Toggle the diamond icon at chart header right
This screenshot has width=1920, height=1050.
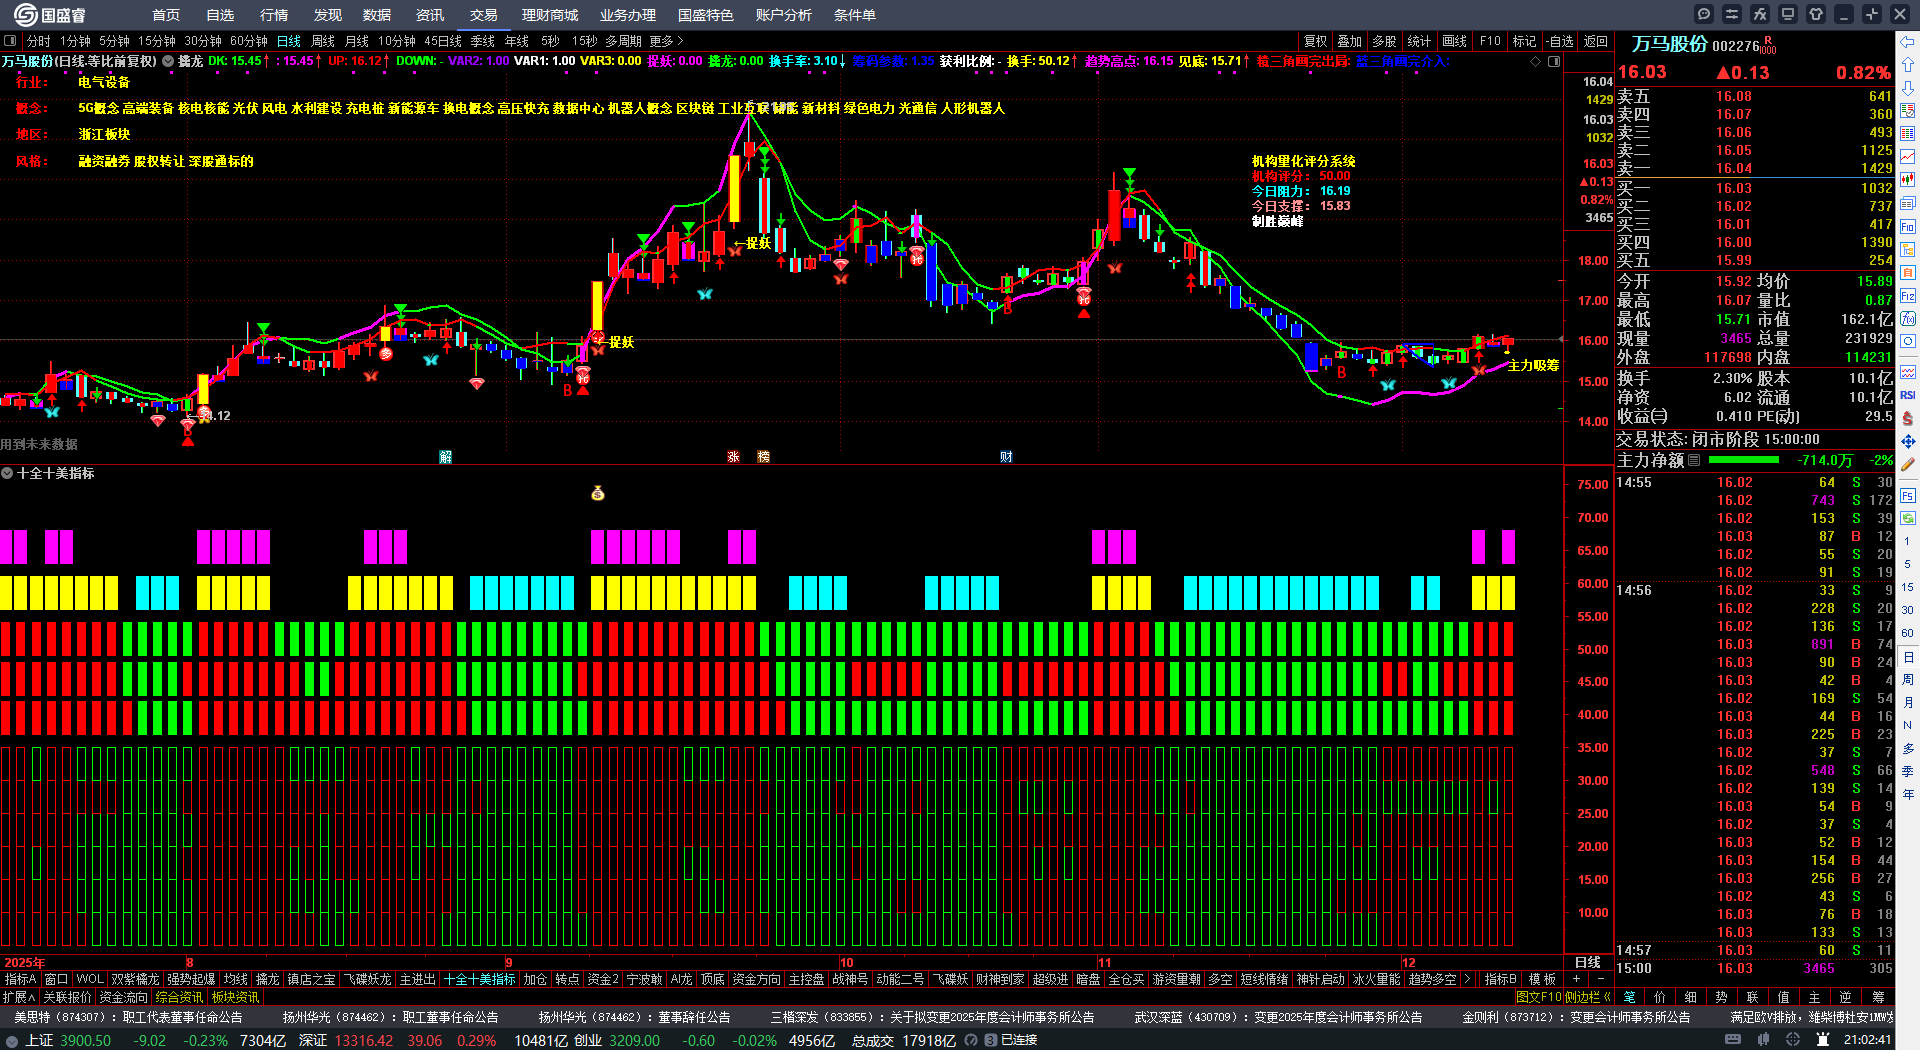1536,62
